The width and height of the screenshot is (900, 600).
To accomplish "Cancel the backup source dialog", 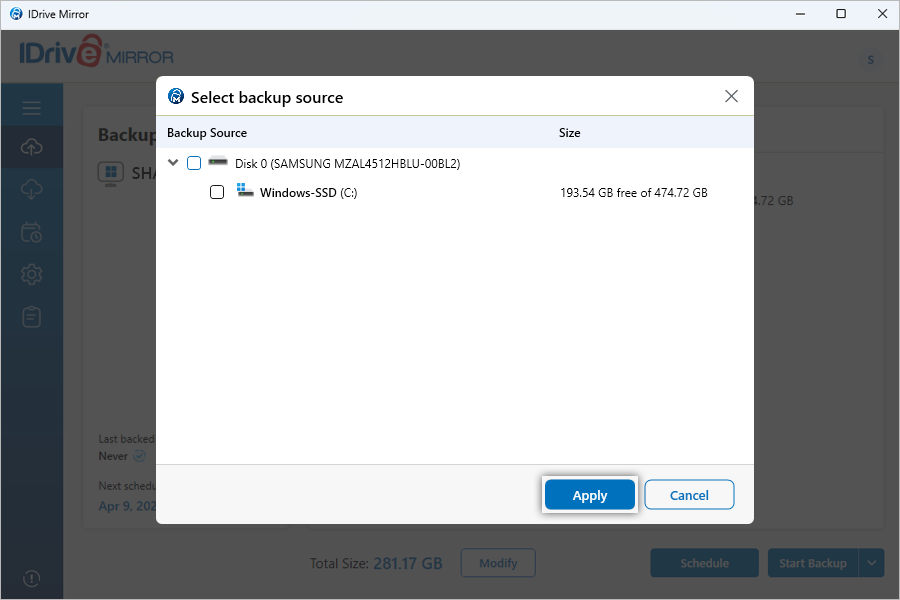I will point(689,495).
